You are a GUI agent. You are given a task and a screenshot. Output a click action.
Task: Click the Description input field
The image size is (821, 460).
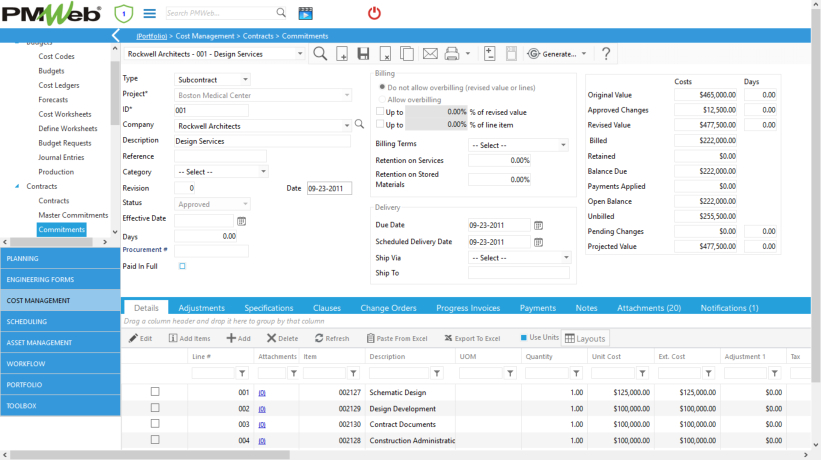tap(262, 141)
